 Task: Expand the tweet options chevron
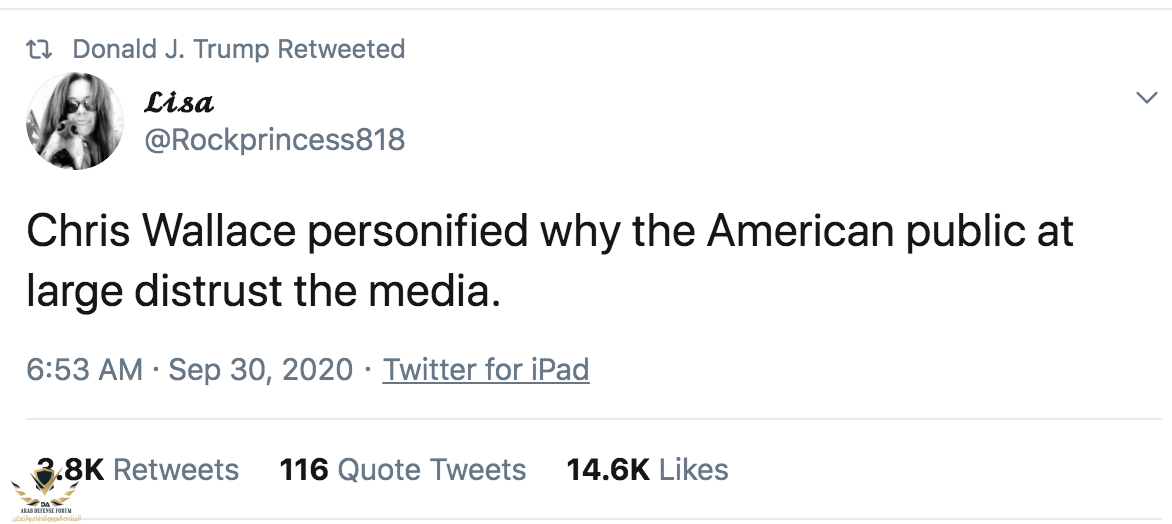pyautogui.click(x=1146, y=98)
